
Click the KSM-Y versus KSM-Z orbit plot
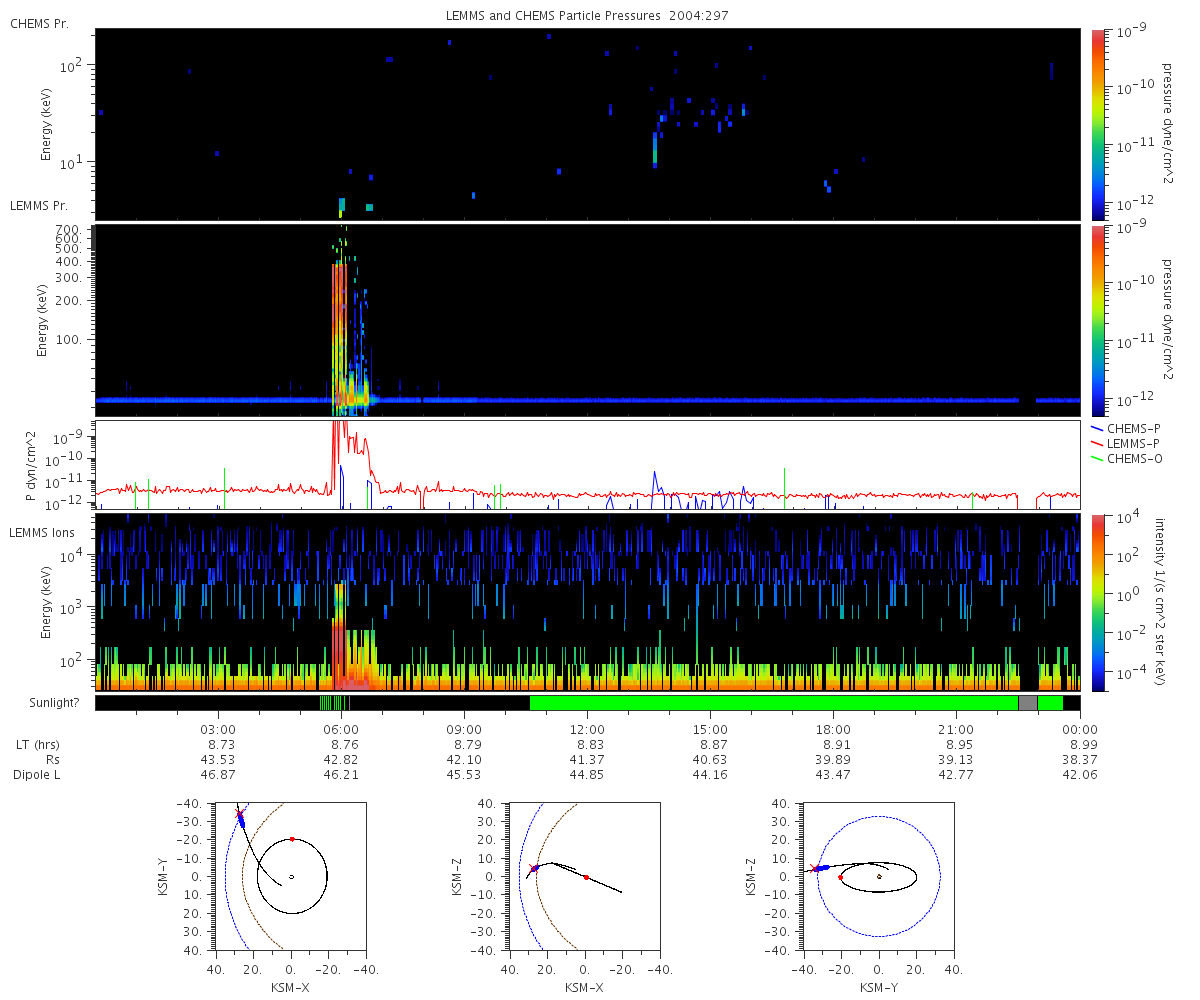tap(879, 876)
